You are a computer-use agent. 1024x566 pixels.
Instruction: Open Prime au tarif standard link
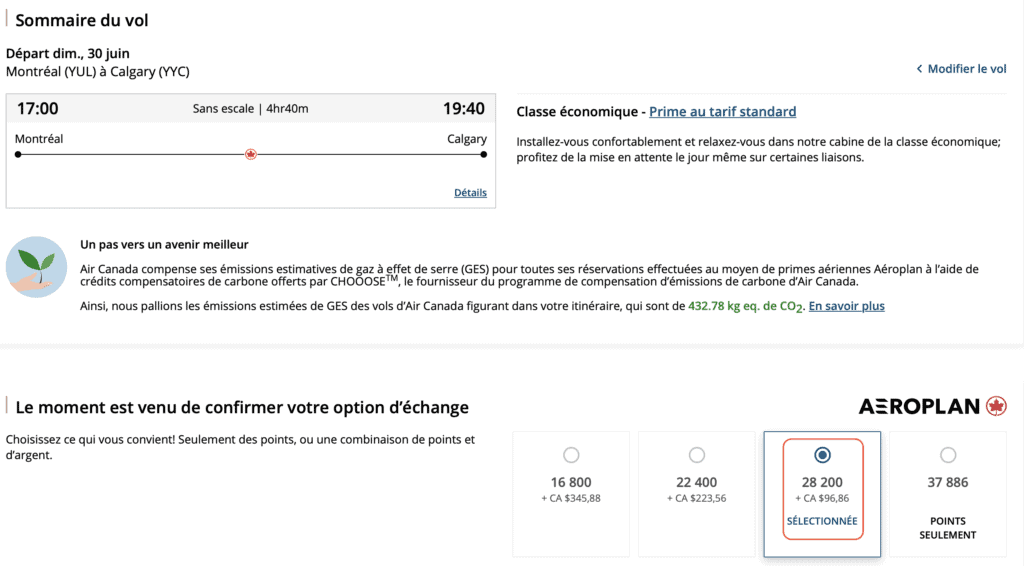722,111
